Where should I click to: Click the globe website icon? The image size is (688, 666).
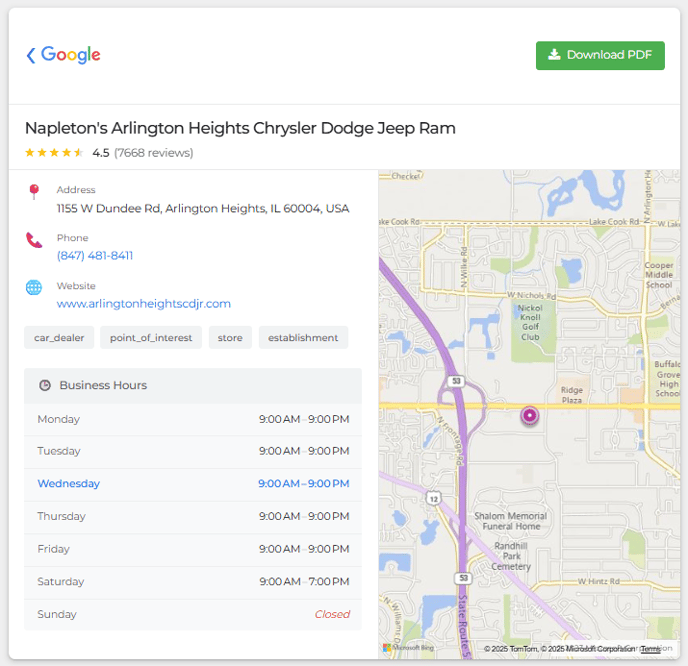34,287
